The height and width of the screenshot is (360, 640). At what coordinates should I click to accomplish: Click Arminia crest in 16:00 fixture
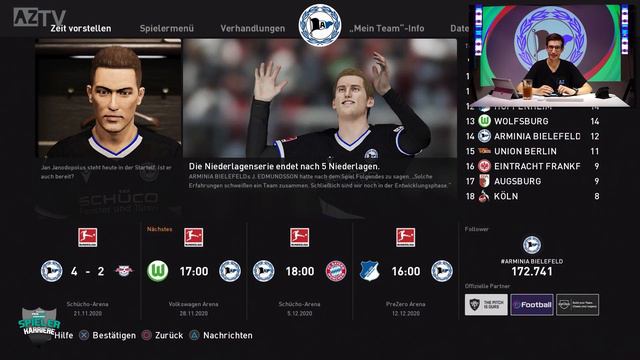[x=442, y=271]
